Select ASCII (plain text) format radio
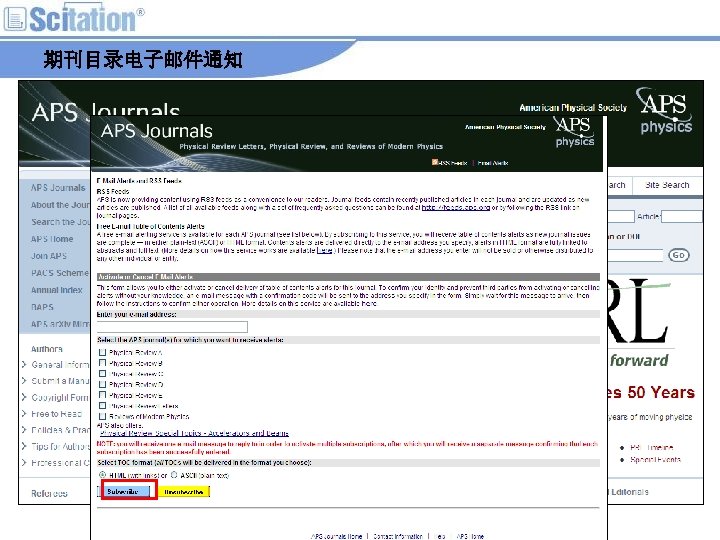 [x=174, y=475]
